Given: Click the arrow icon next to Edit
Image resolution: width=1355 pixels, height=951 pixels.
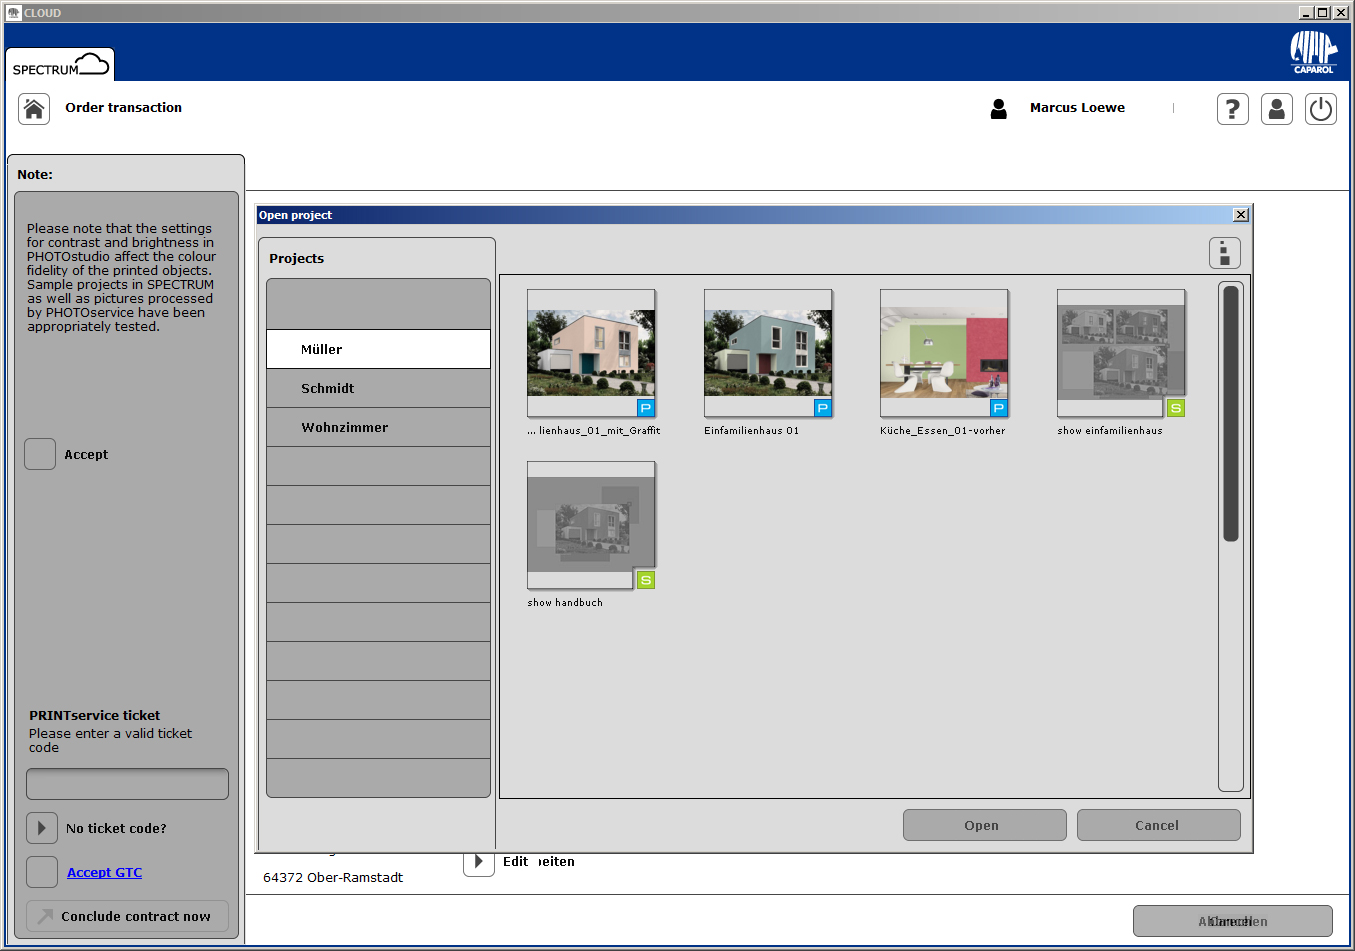Looking at the screenshot, I should pyautogui.click(x=479, y=861).
